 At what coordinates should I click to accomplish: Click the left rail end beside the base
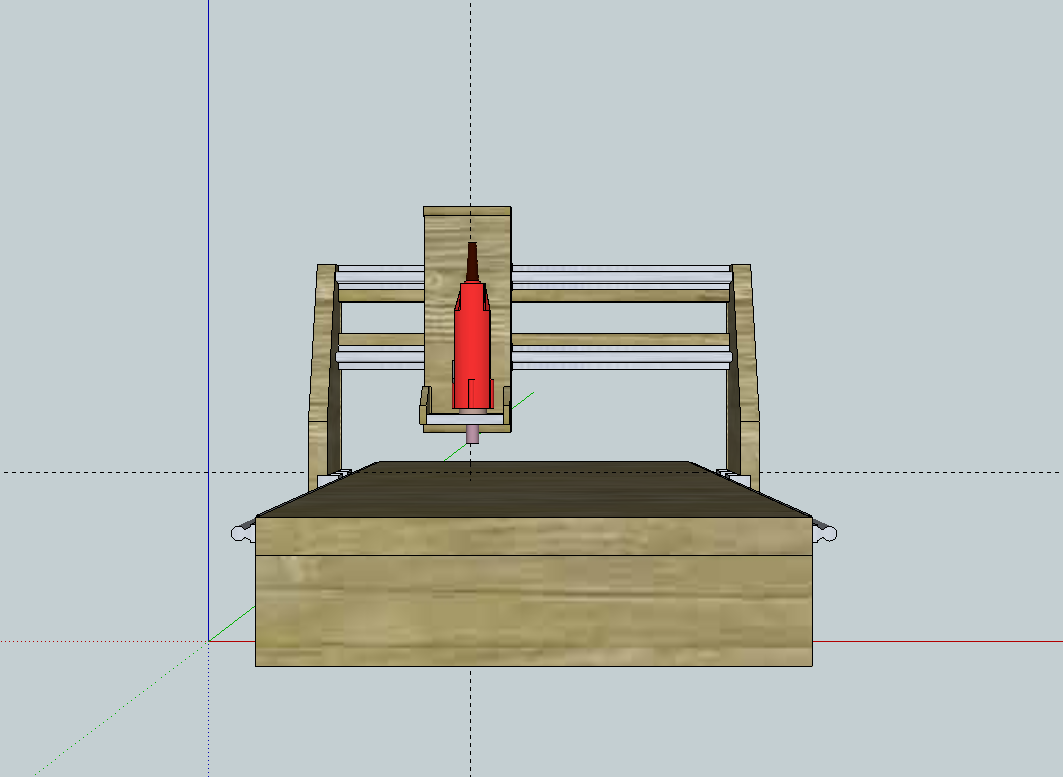click(243, 532)
